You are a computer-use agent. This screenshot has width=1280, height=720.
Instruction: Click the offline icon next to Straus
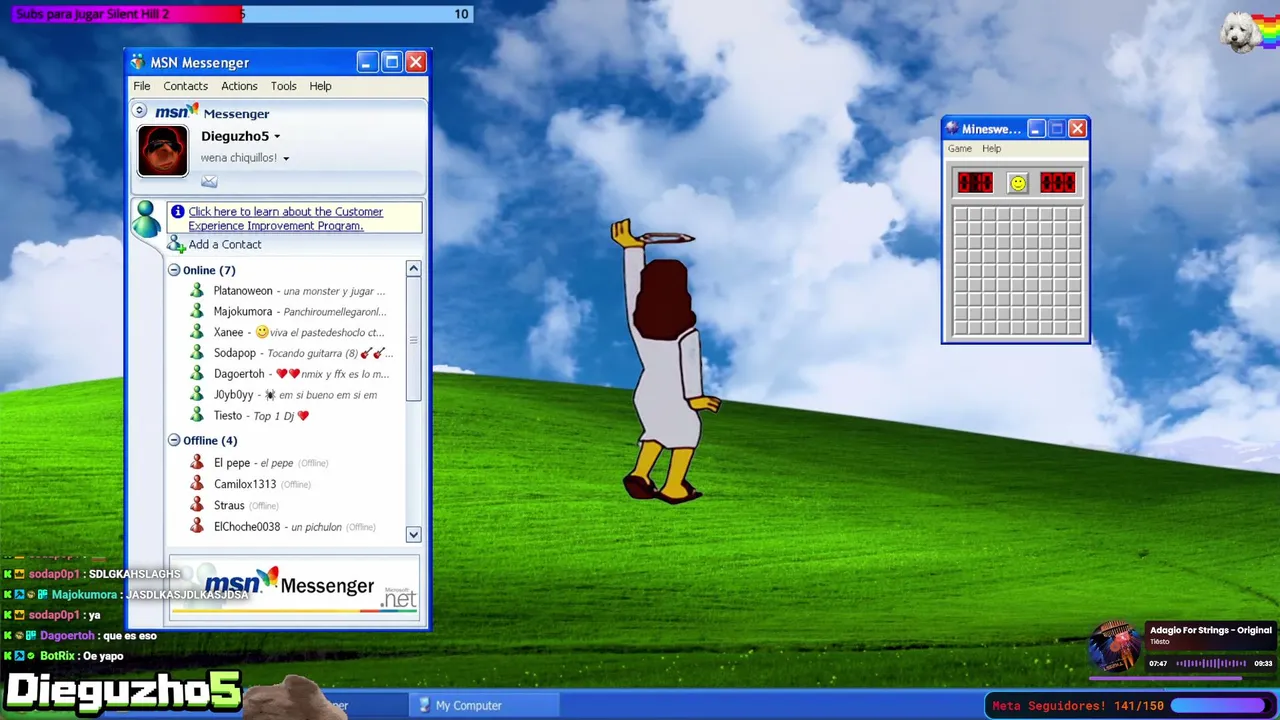click(197, 505)
